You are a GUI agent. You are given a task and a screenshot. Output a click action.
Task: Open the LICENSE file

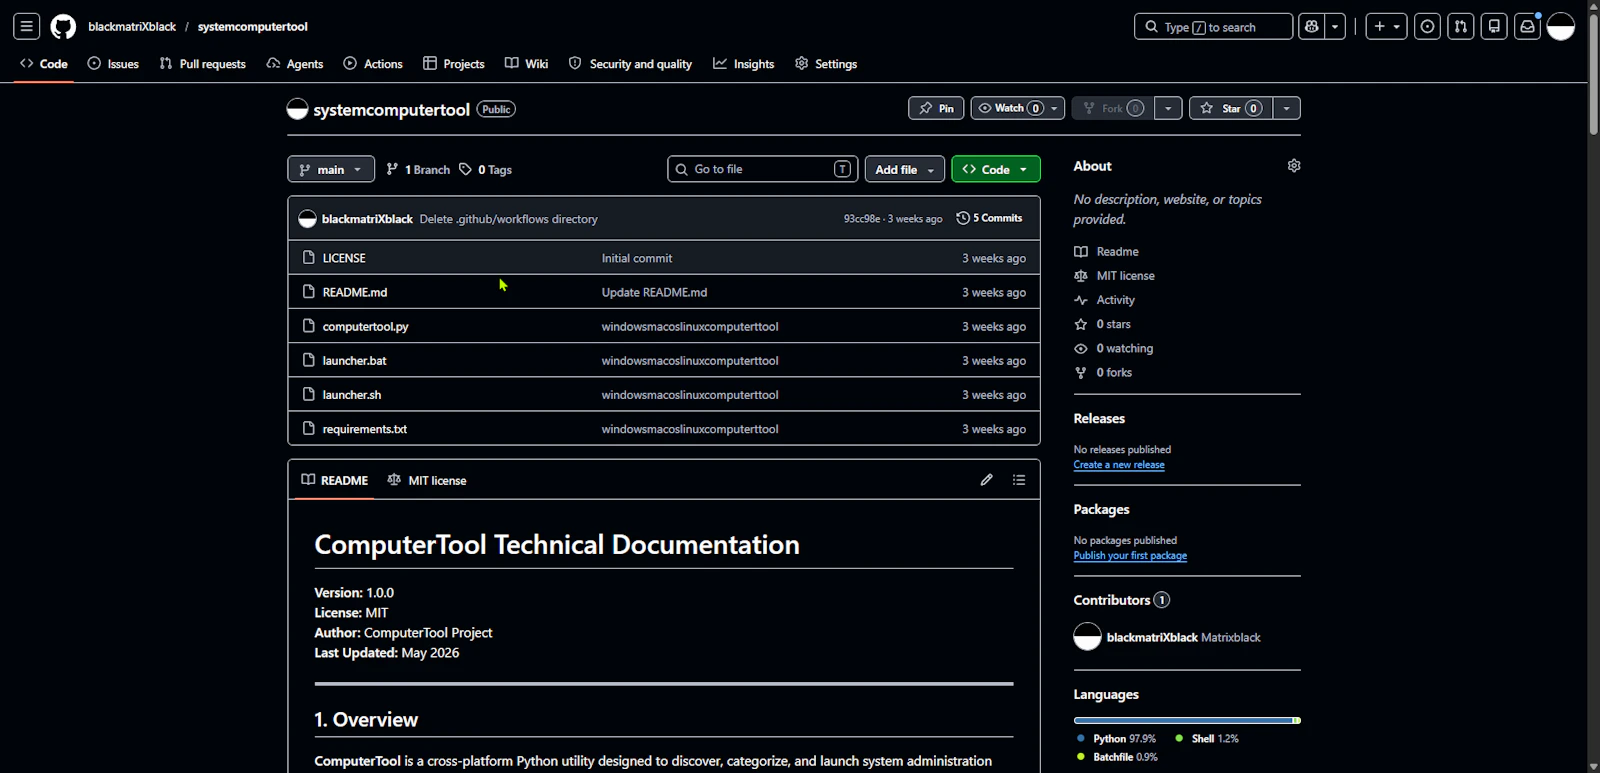tap(344, 258)
